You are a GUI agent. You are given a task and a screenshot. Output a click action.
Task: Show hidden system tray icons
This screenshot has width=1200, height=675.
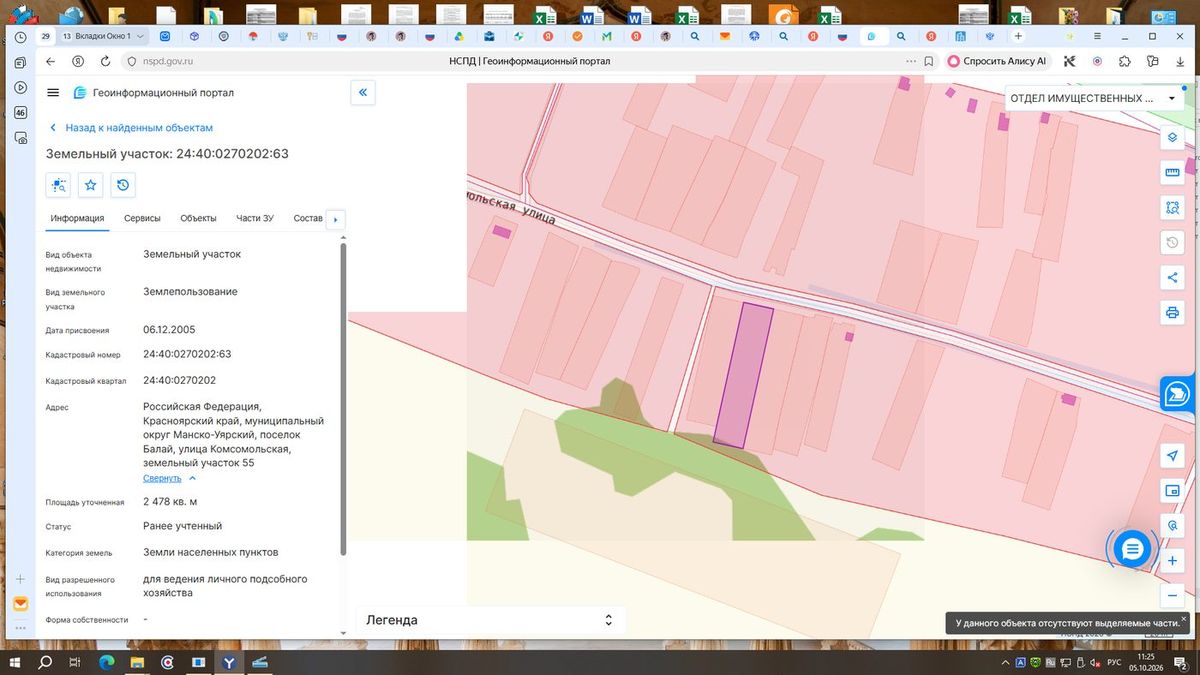click(x=1006, y=663)
